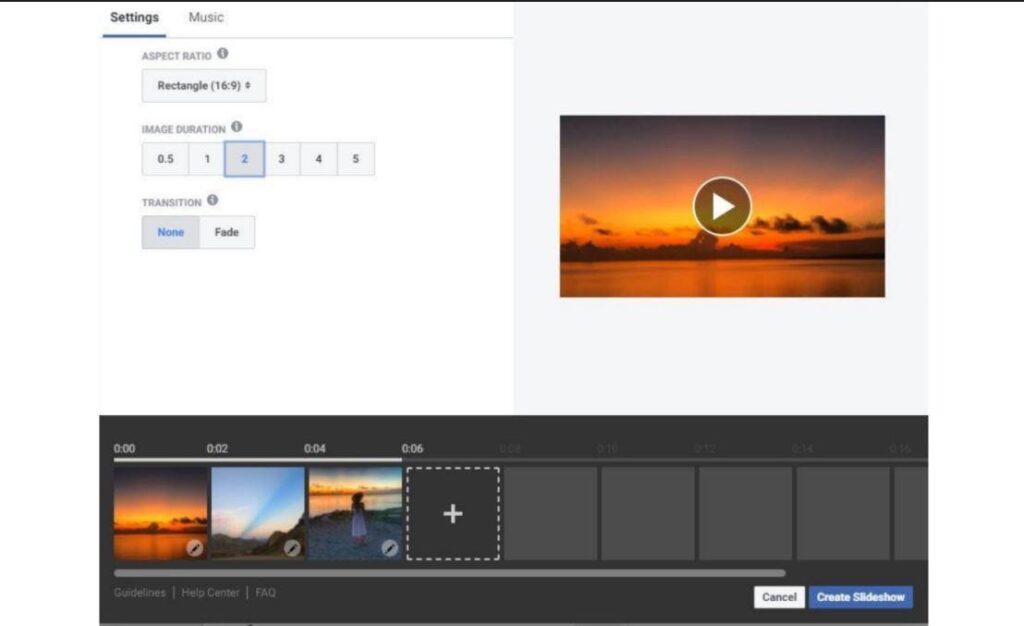The width and height of the screenshot is (1024, 626).
Task: Click the horizontal timeline scrollbar
Action: [x=449, y=573]
